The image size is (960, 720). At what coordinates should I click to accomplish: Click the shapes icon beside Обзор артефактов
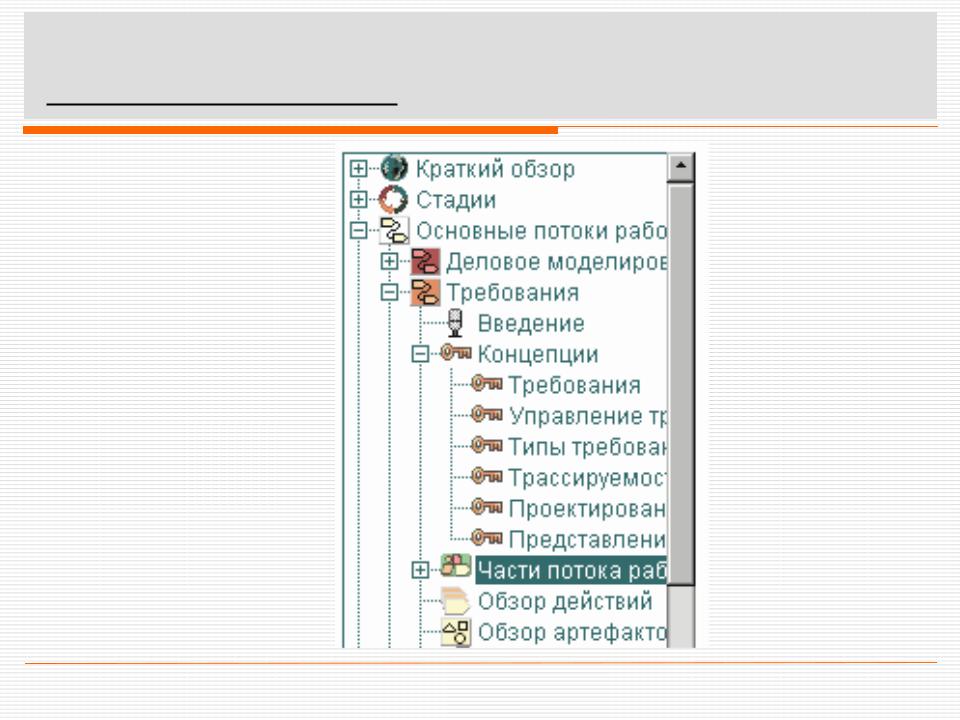pyautogui.click(x=456, y=632)
